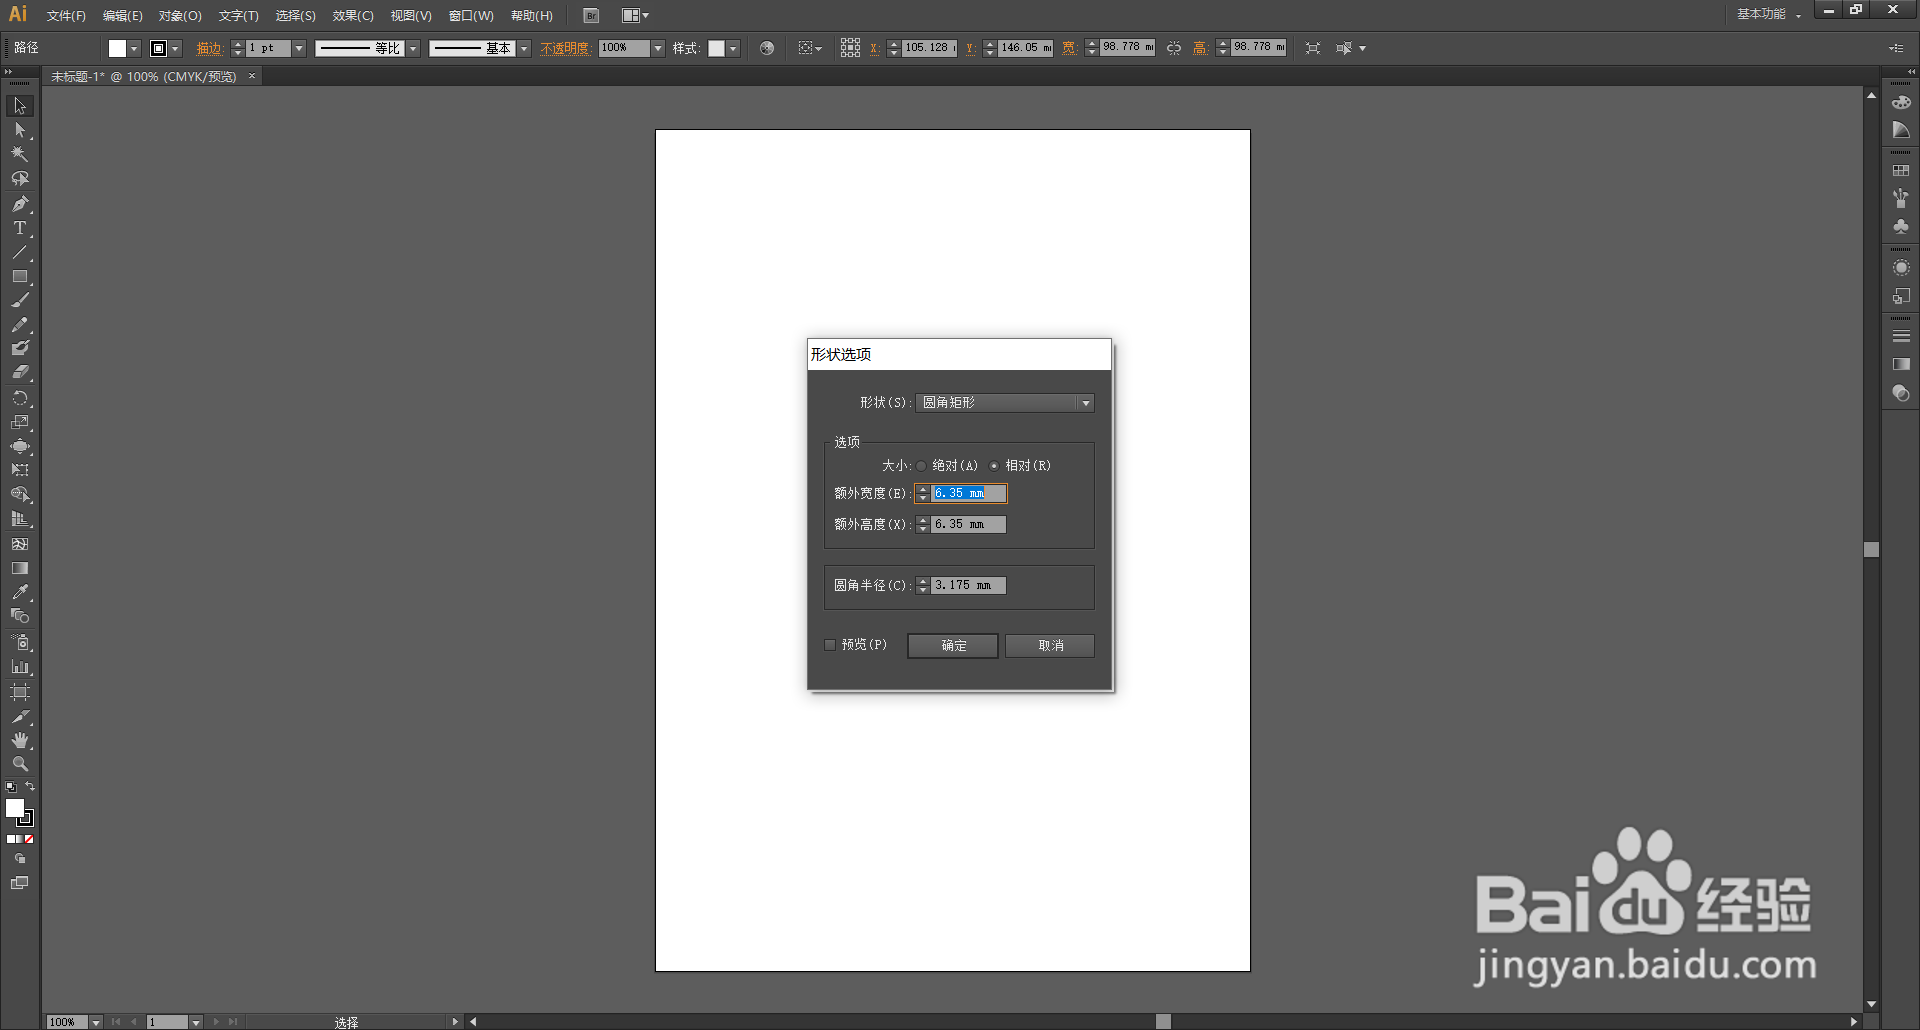Click the fill color swatch in control bar
The width and height of the screenshot is (1920, 1030).
tap(118, 48)
